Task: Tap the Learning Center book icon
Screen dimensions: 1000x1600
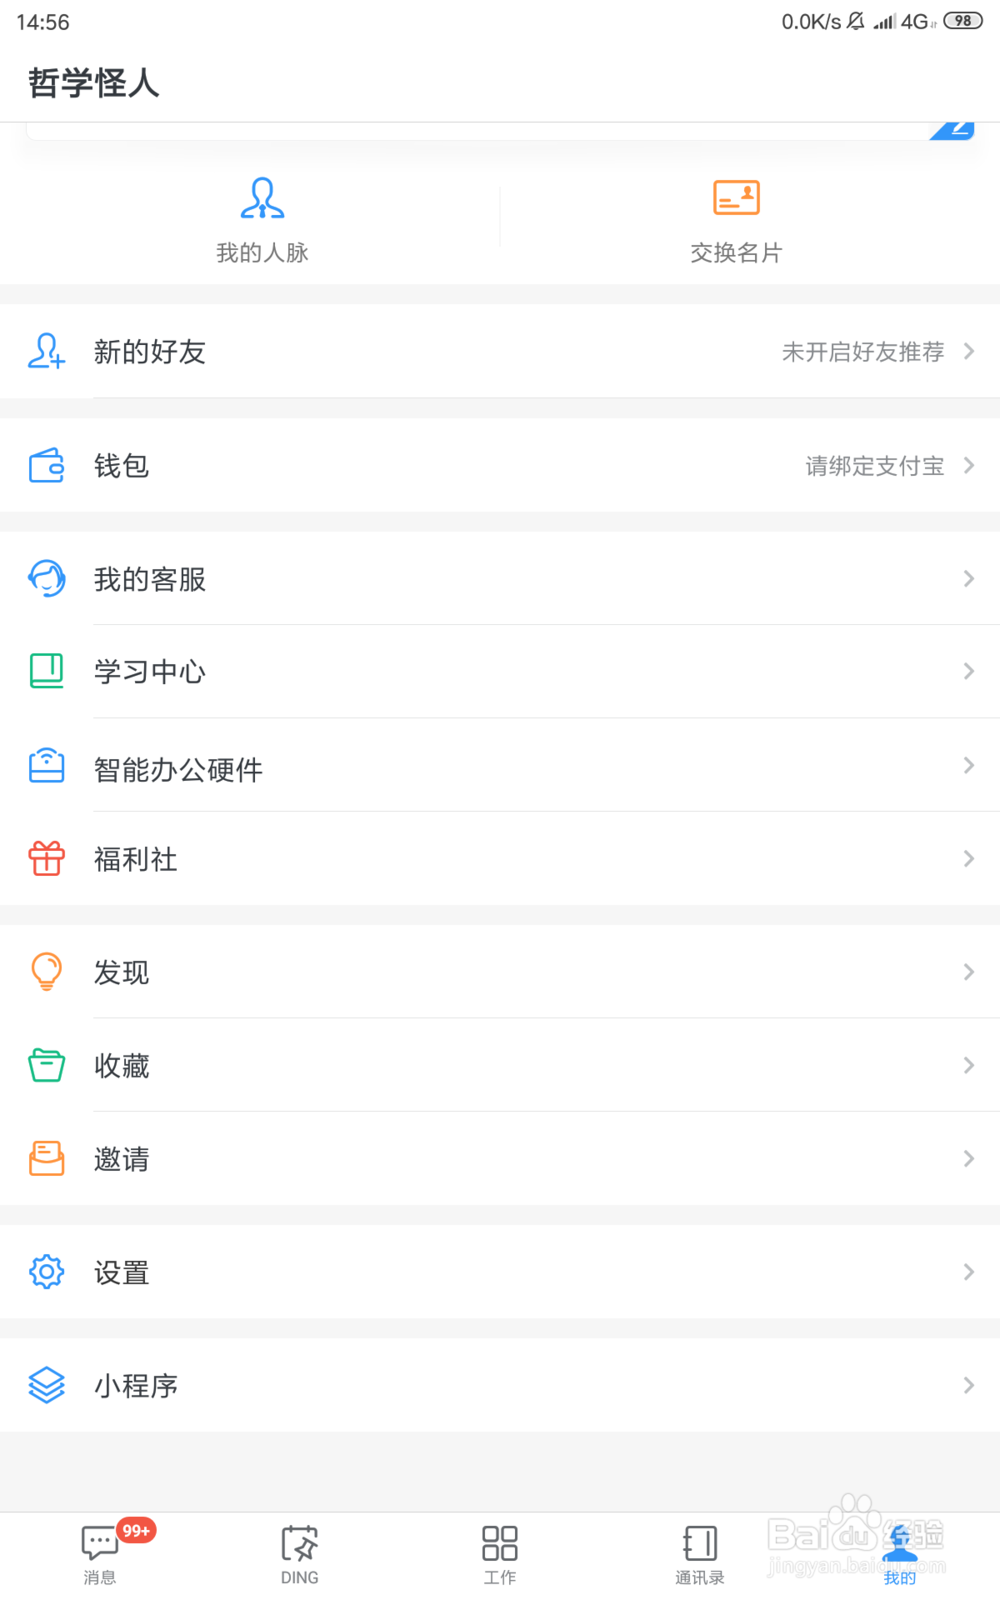Action: [47, 671]
